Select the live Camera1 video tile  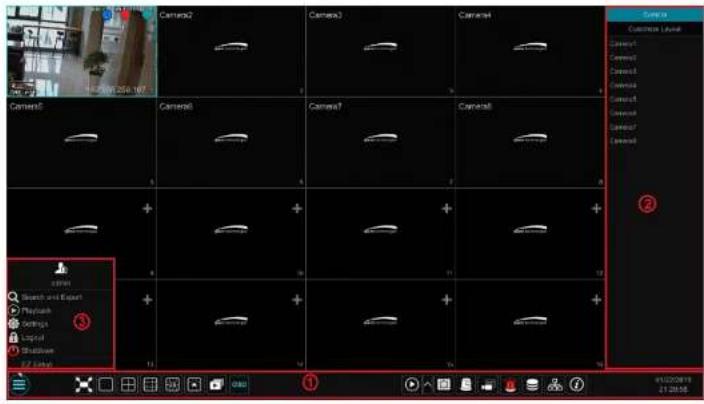click(82, 51)
